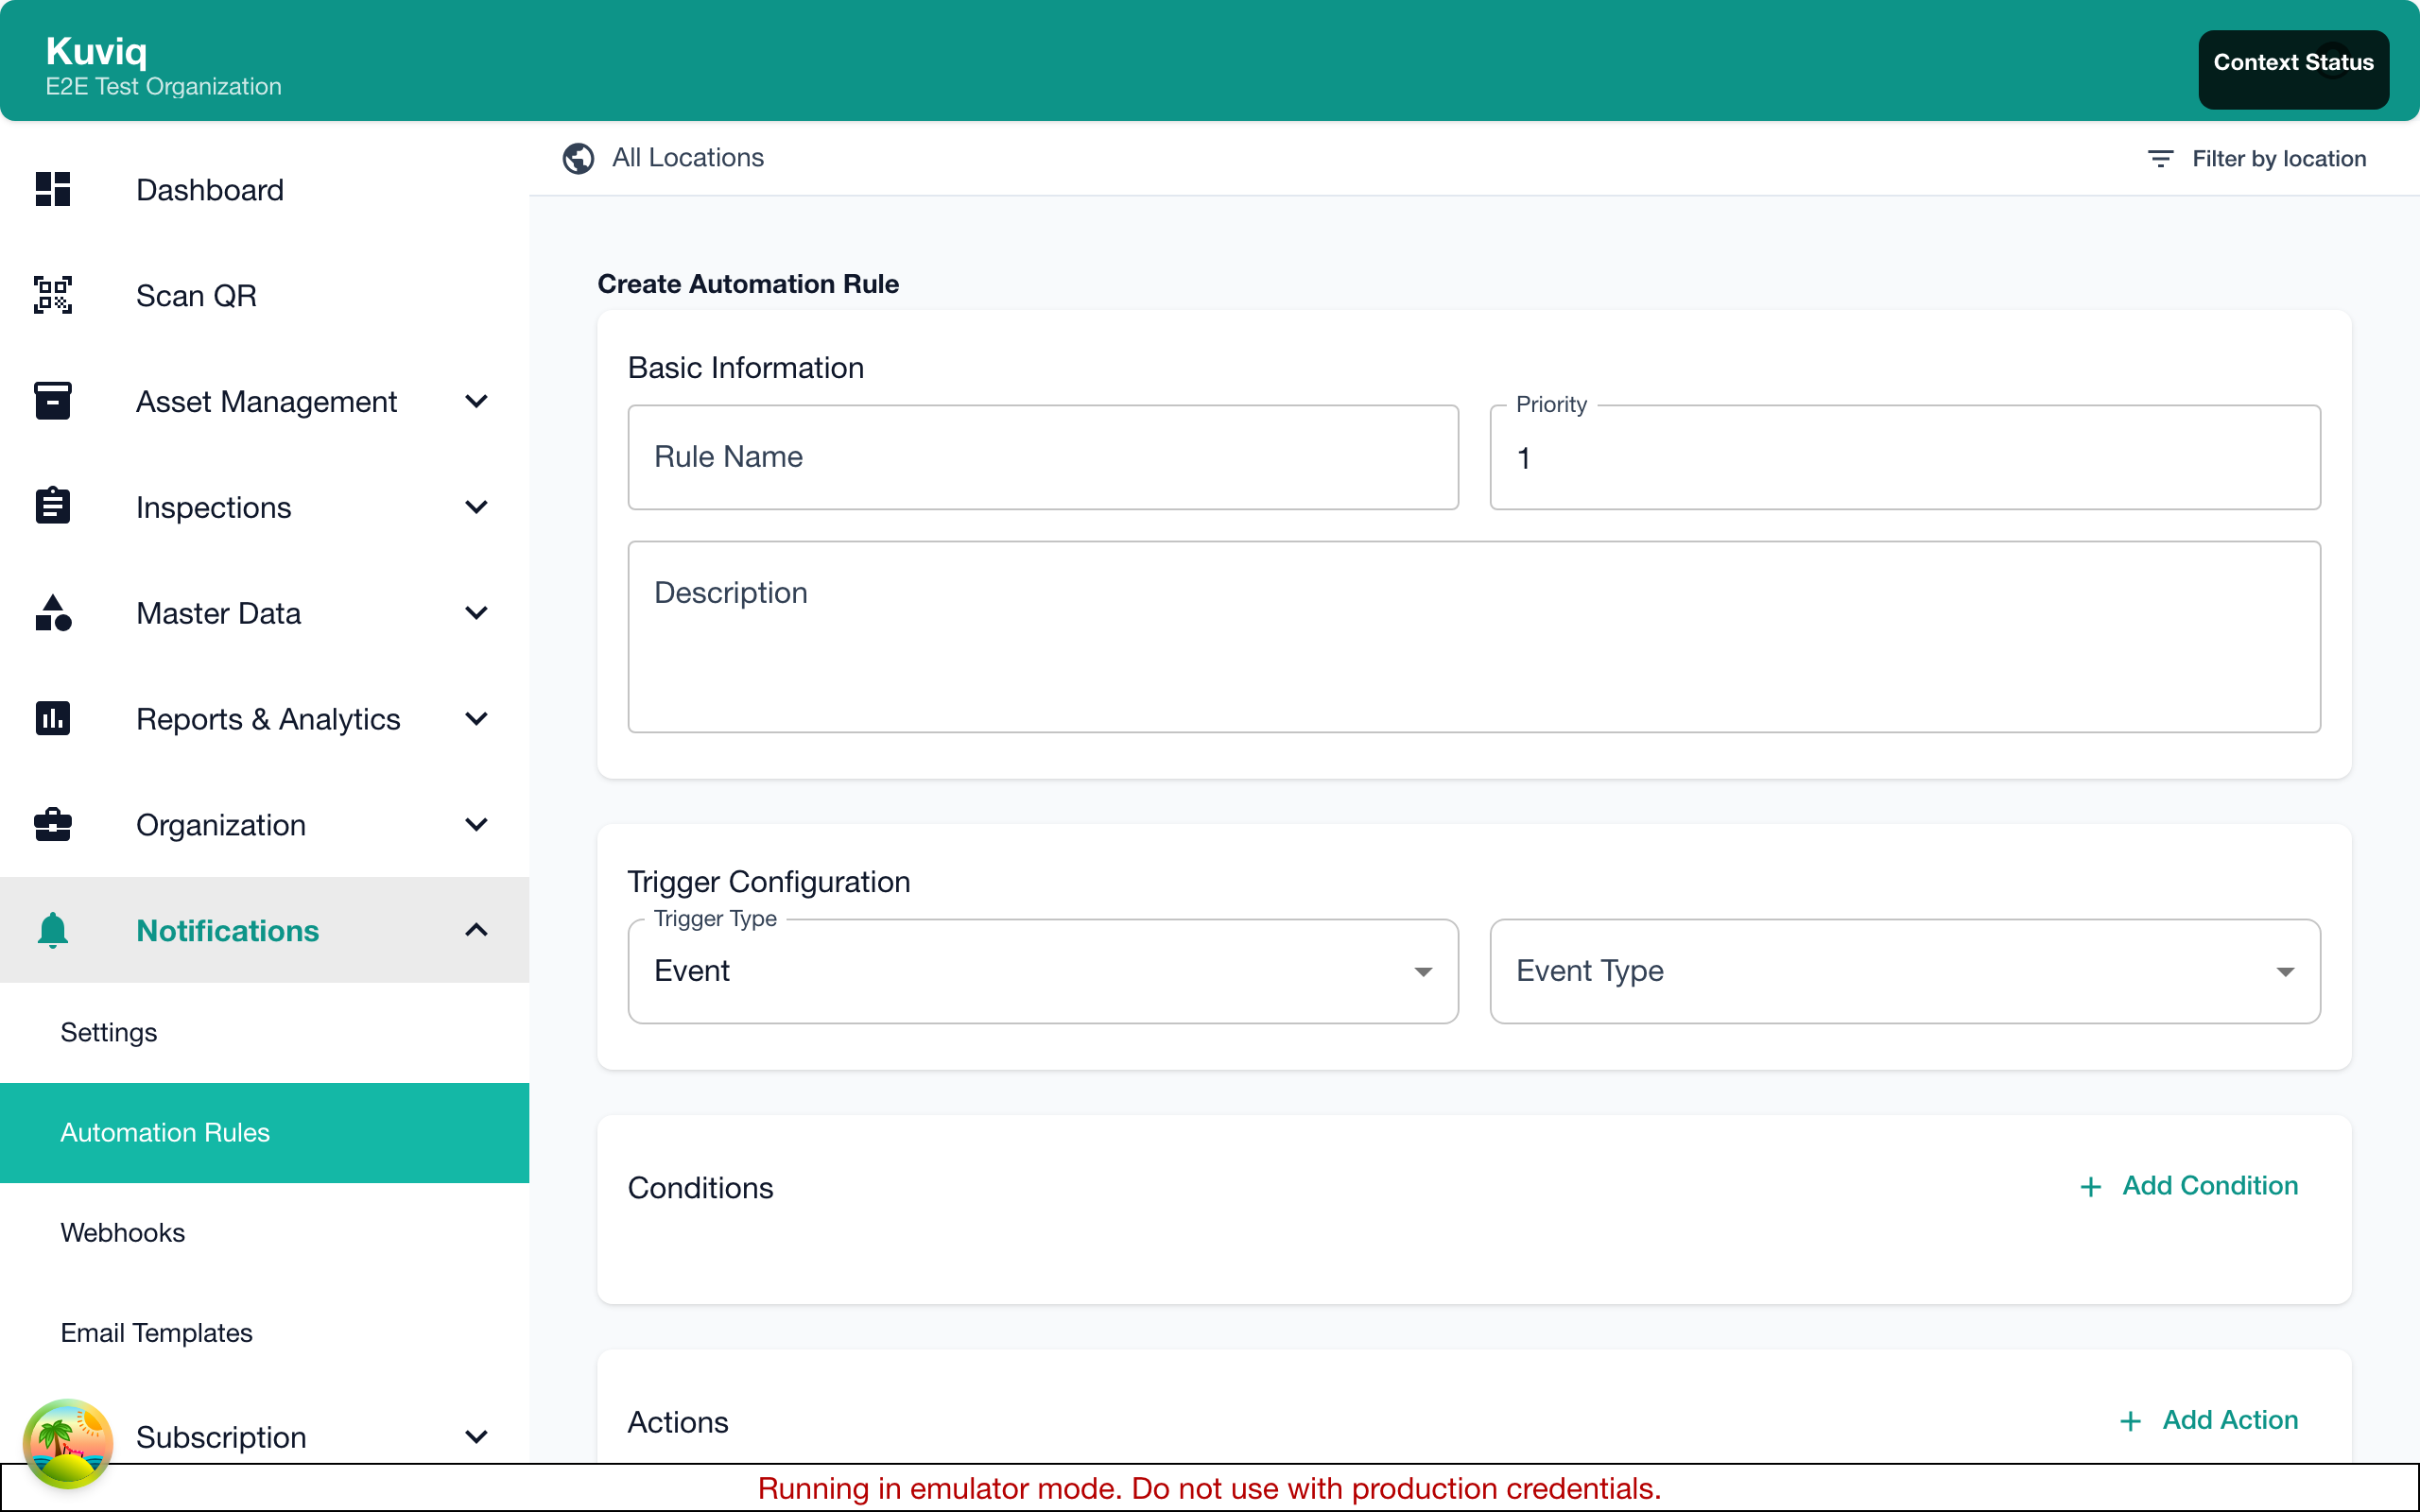Image resolution: width=2420 pixels, height=1512 pixels.
Task: Click the filter lines icon
Action: tap(2160, 159)
